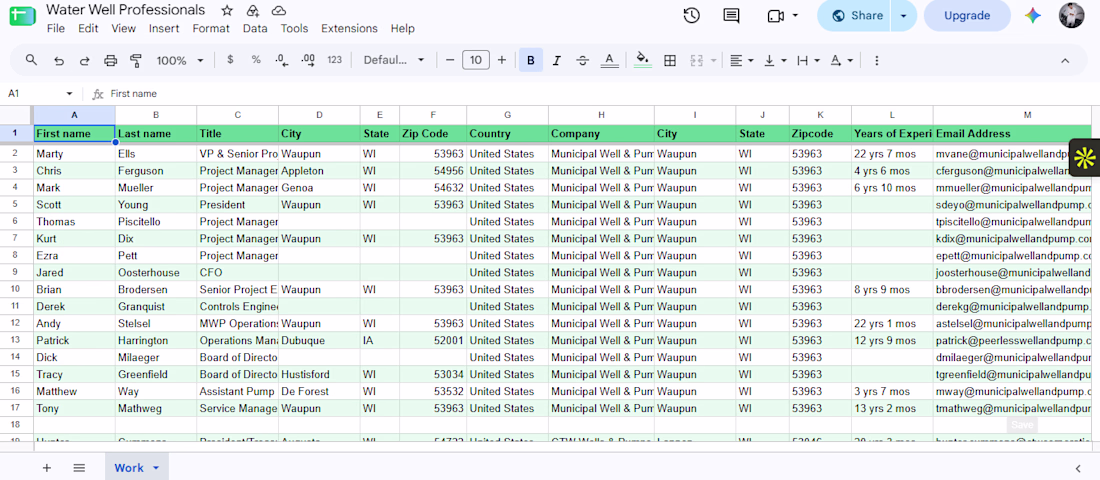Click the Share button
Image resolution: width=1100 pixels, height=480 pixels.
click(x=855, y=15)
